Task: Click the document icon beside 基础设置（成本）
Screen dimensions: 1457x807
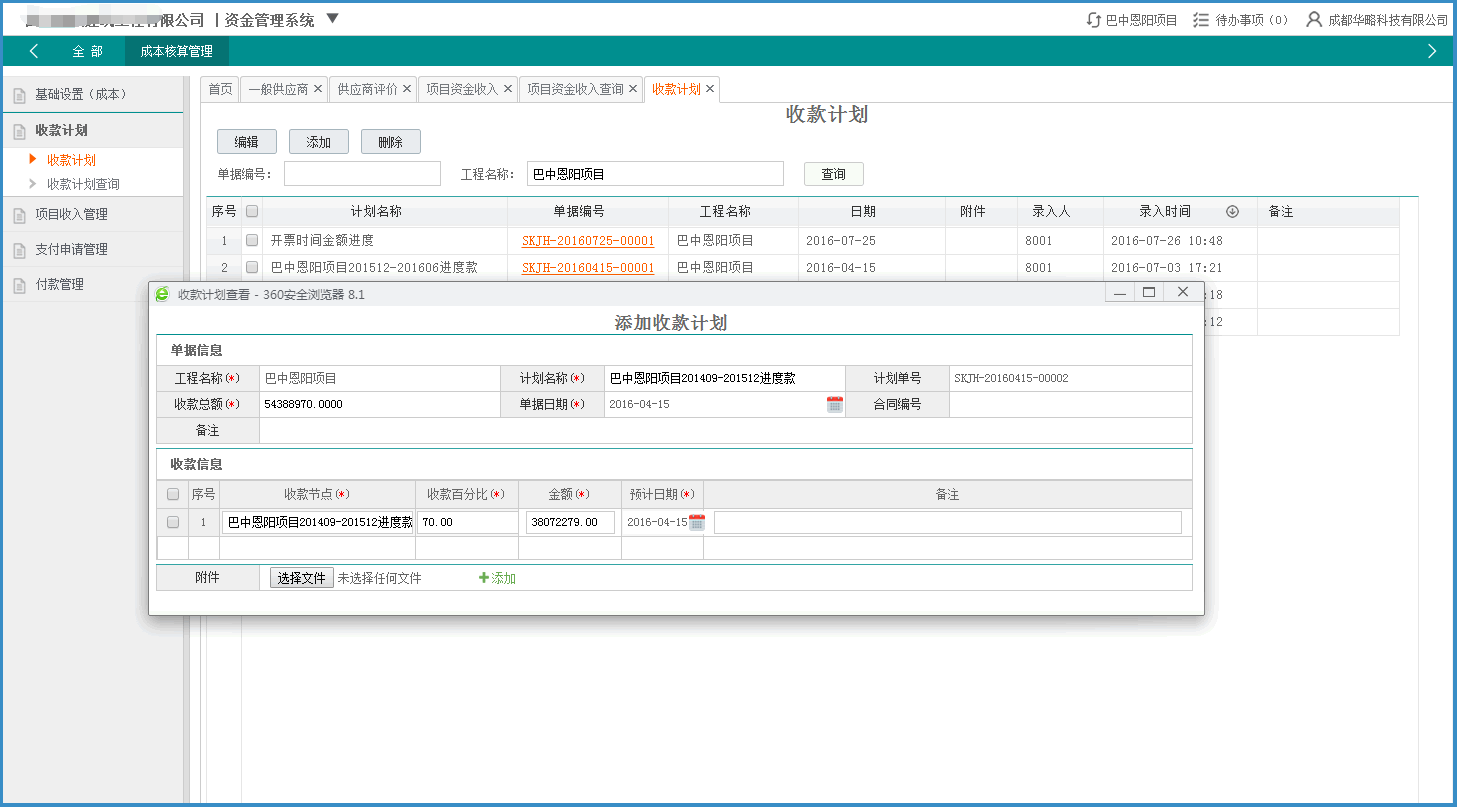Action: tap(19, 95)
